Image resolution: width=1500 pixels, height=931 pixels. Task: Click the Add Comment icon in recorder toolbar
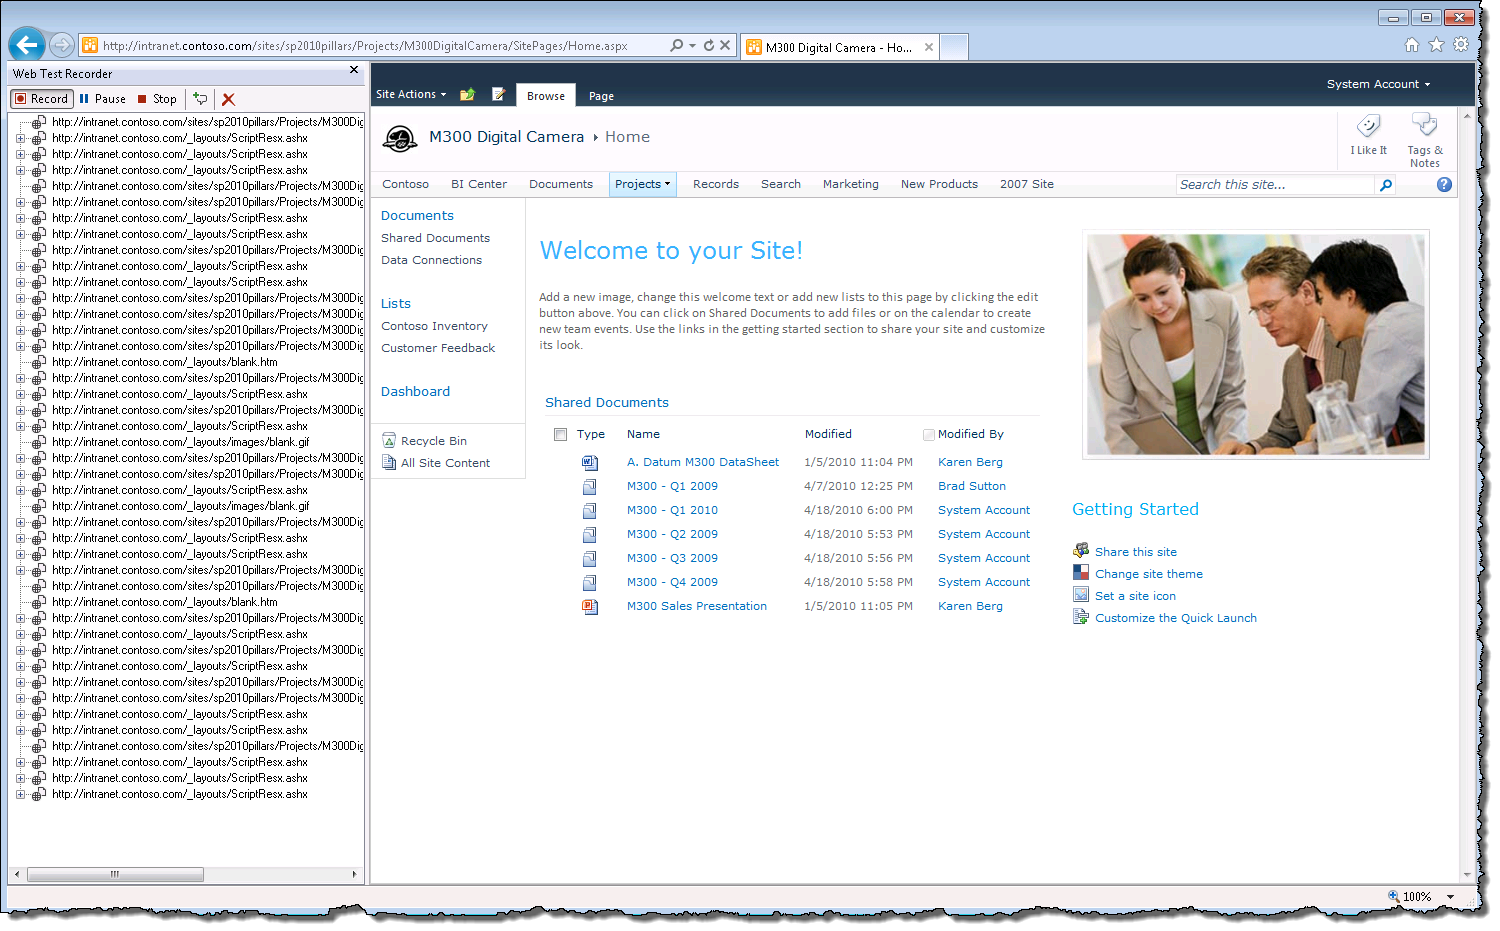[x=201, y=99]
